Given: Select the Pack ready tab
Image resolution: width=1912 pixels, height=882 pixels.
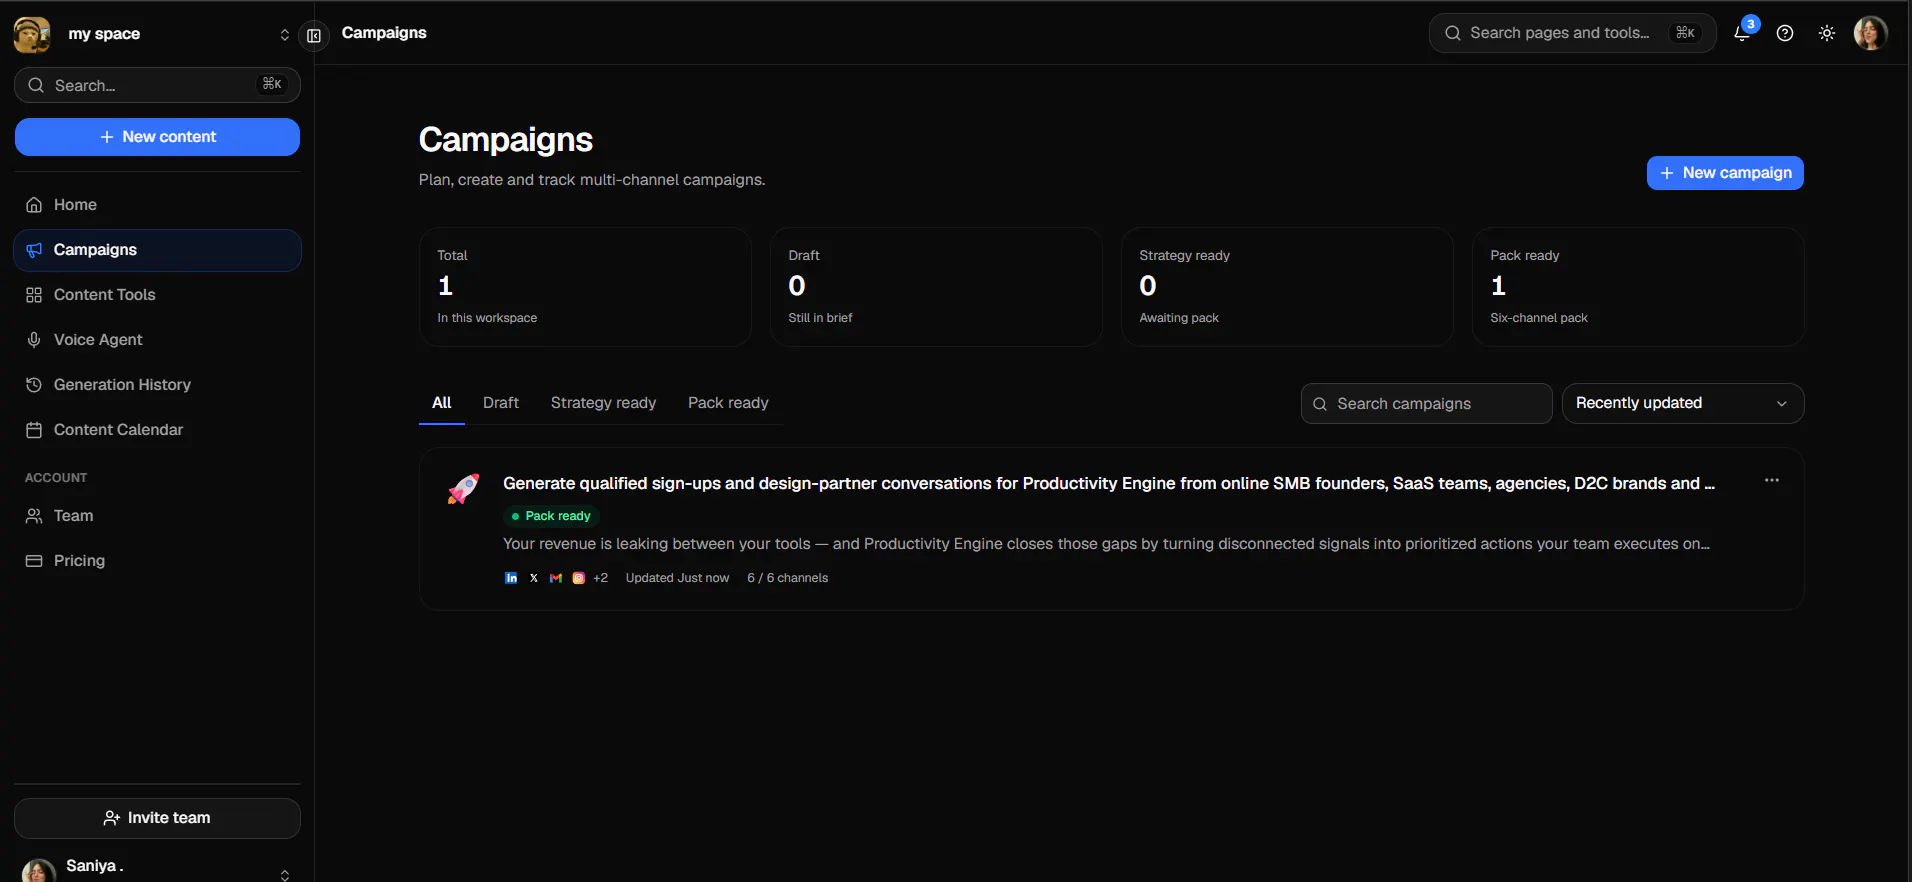Looking at the screenshot, I should 728,403.
